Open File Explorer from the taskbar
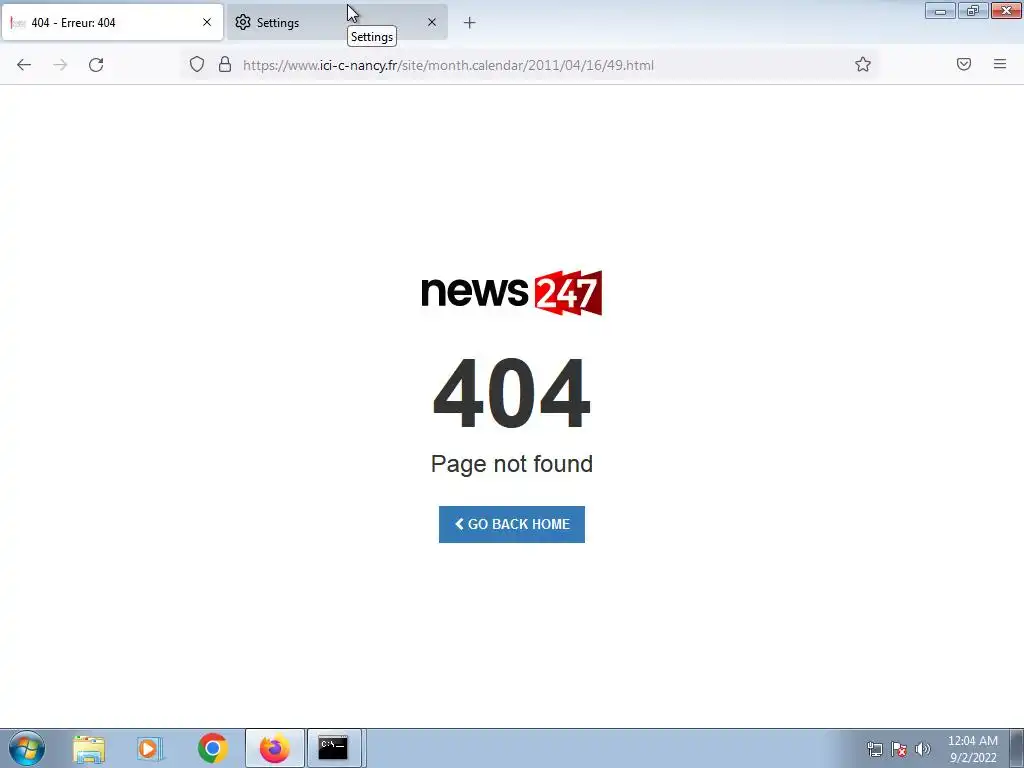This screenshot has width=1024, height=768. pos(89,748)
